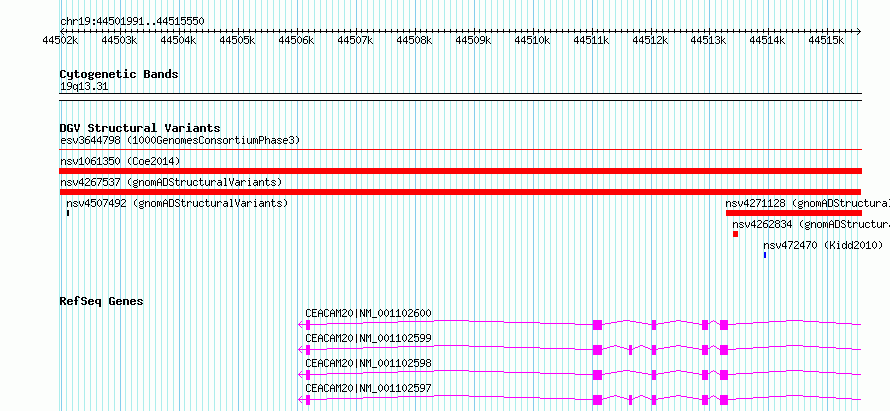Click the DGV Structural Variants track heading
Image resolution: width=890 pixels, height=411 pixels.
[x=140, y=128]
